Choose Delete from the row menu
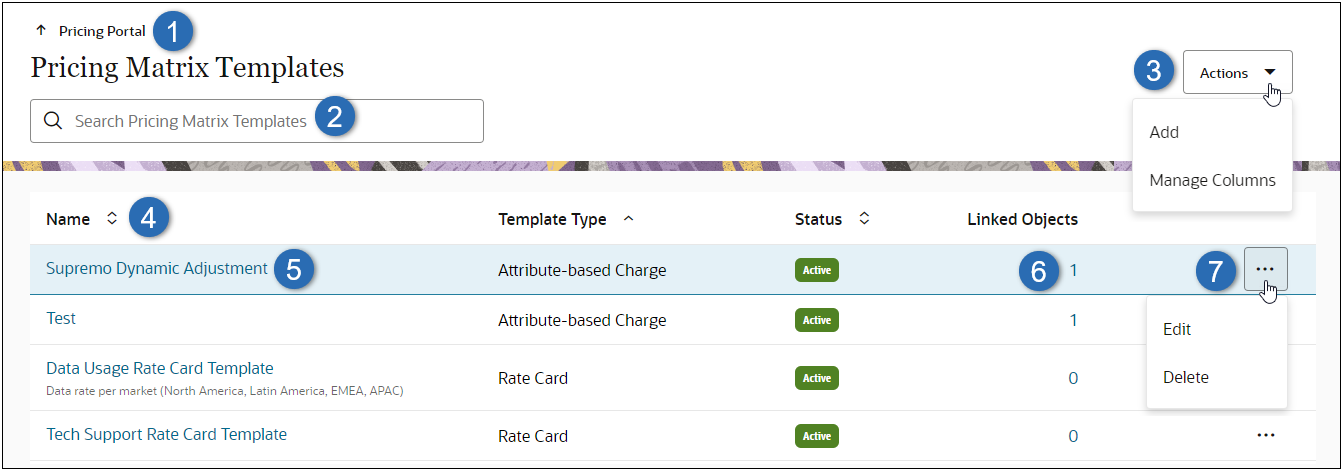 (1186, 377)
